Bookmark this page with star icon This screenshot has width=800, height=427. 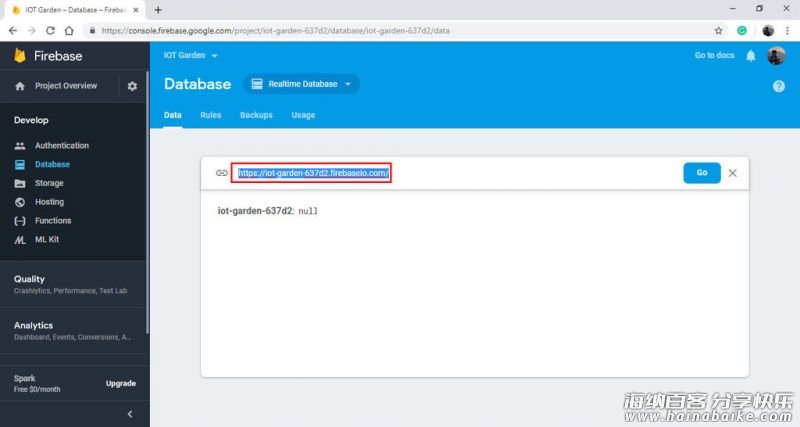pos(718,31)
